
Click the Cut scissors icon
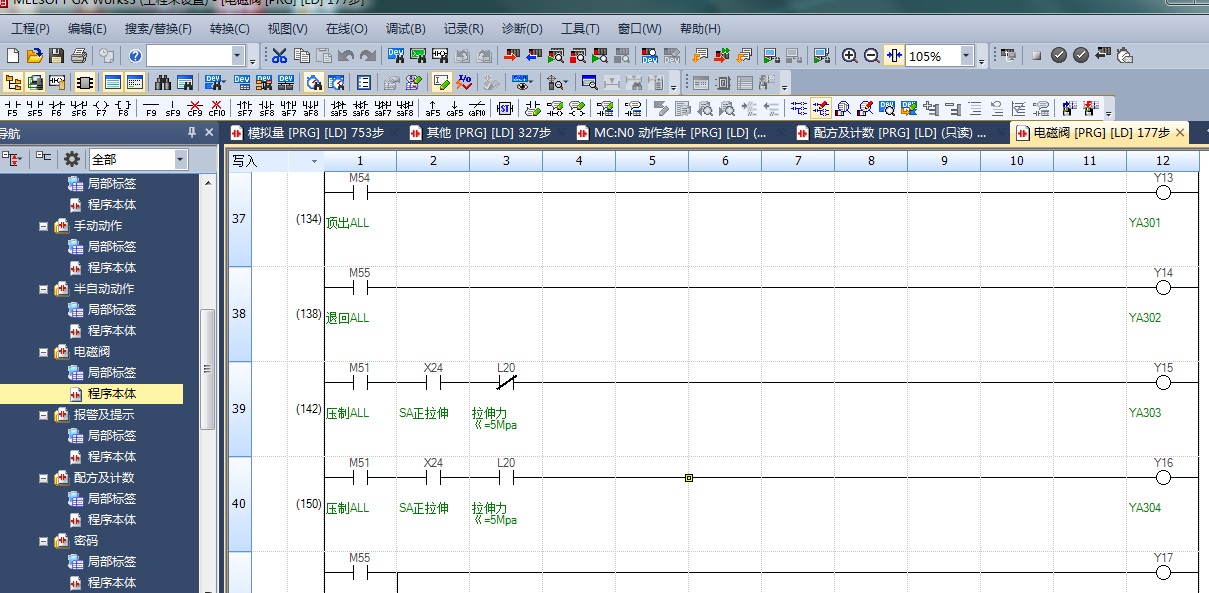(279, 56)
